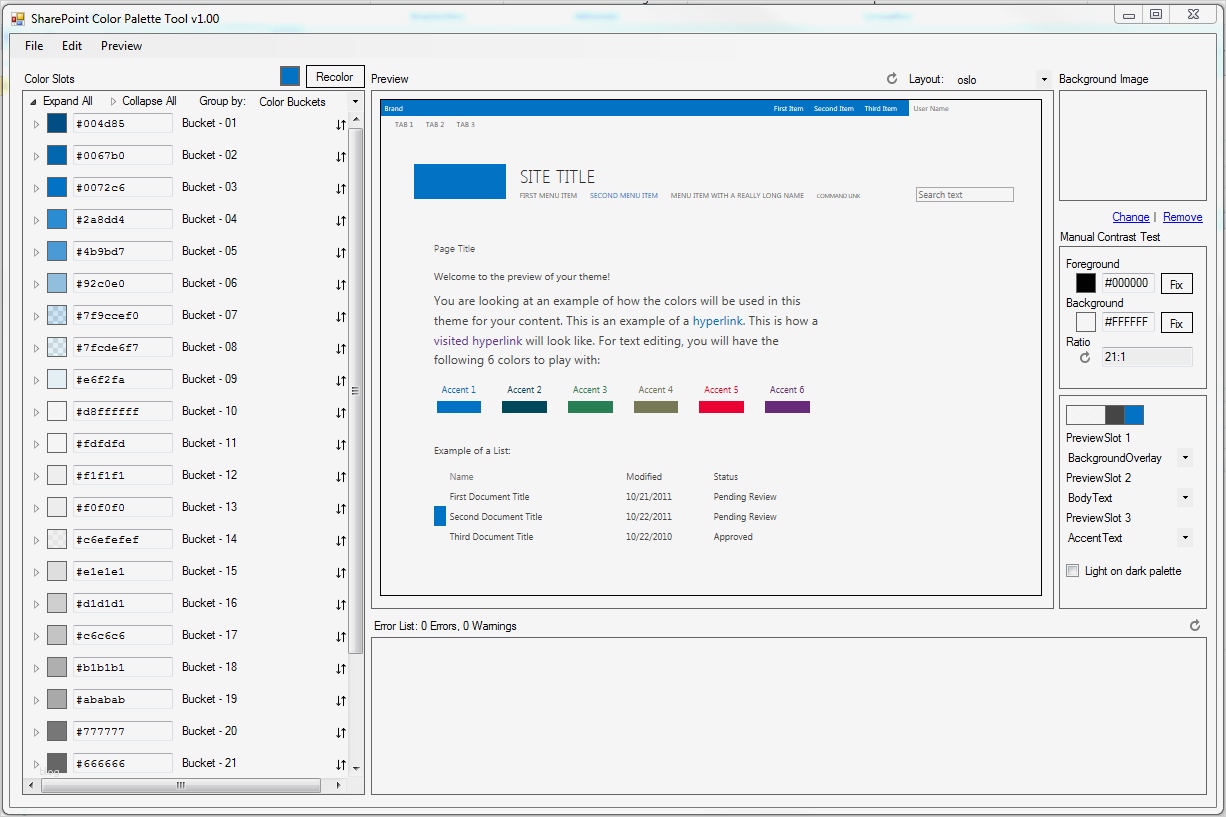The image size is (1226, 817).
Task: Click the swap icon for Bucket - 04
Action: click(x=340, y=221)
